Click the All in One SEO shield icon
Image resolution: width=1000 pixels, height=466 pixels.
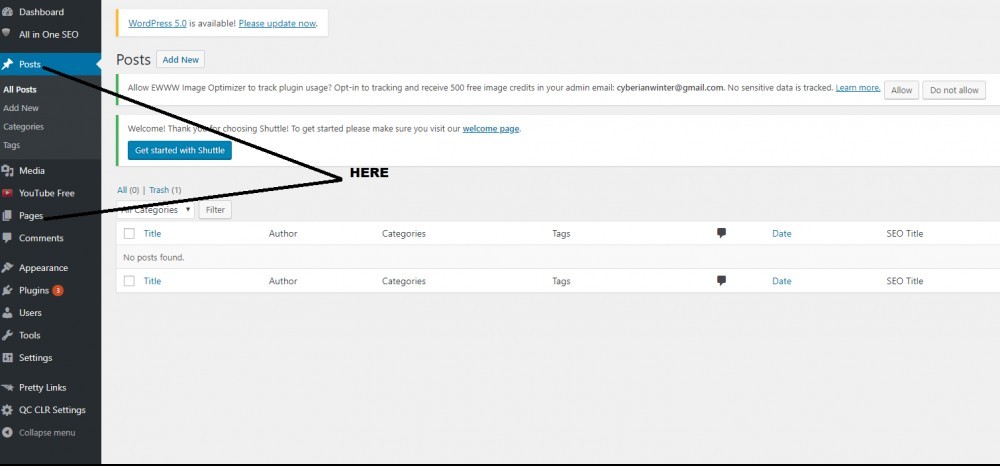[x=8, y=34]
